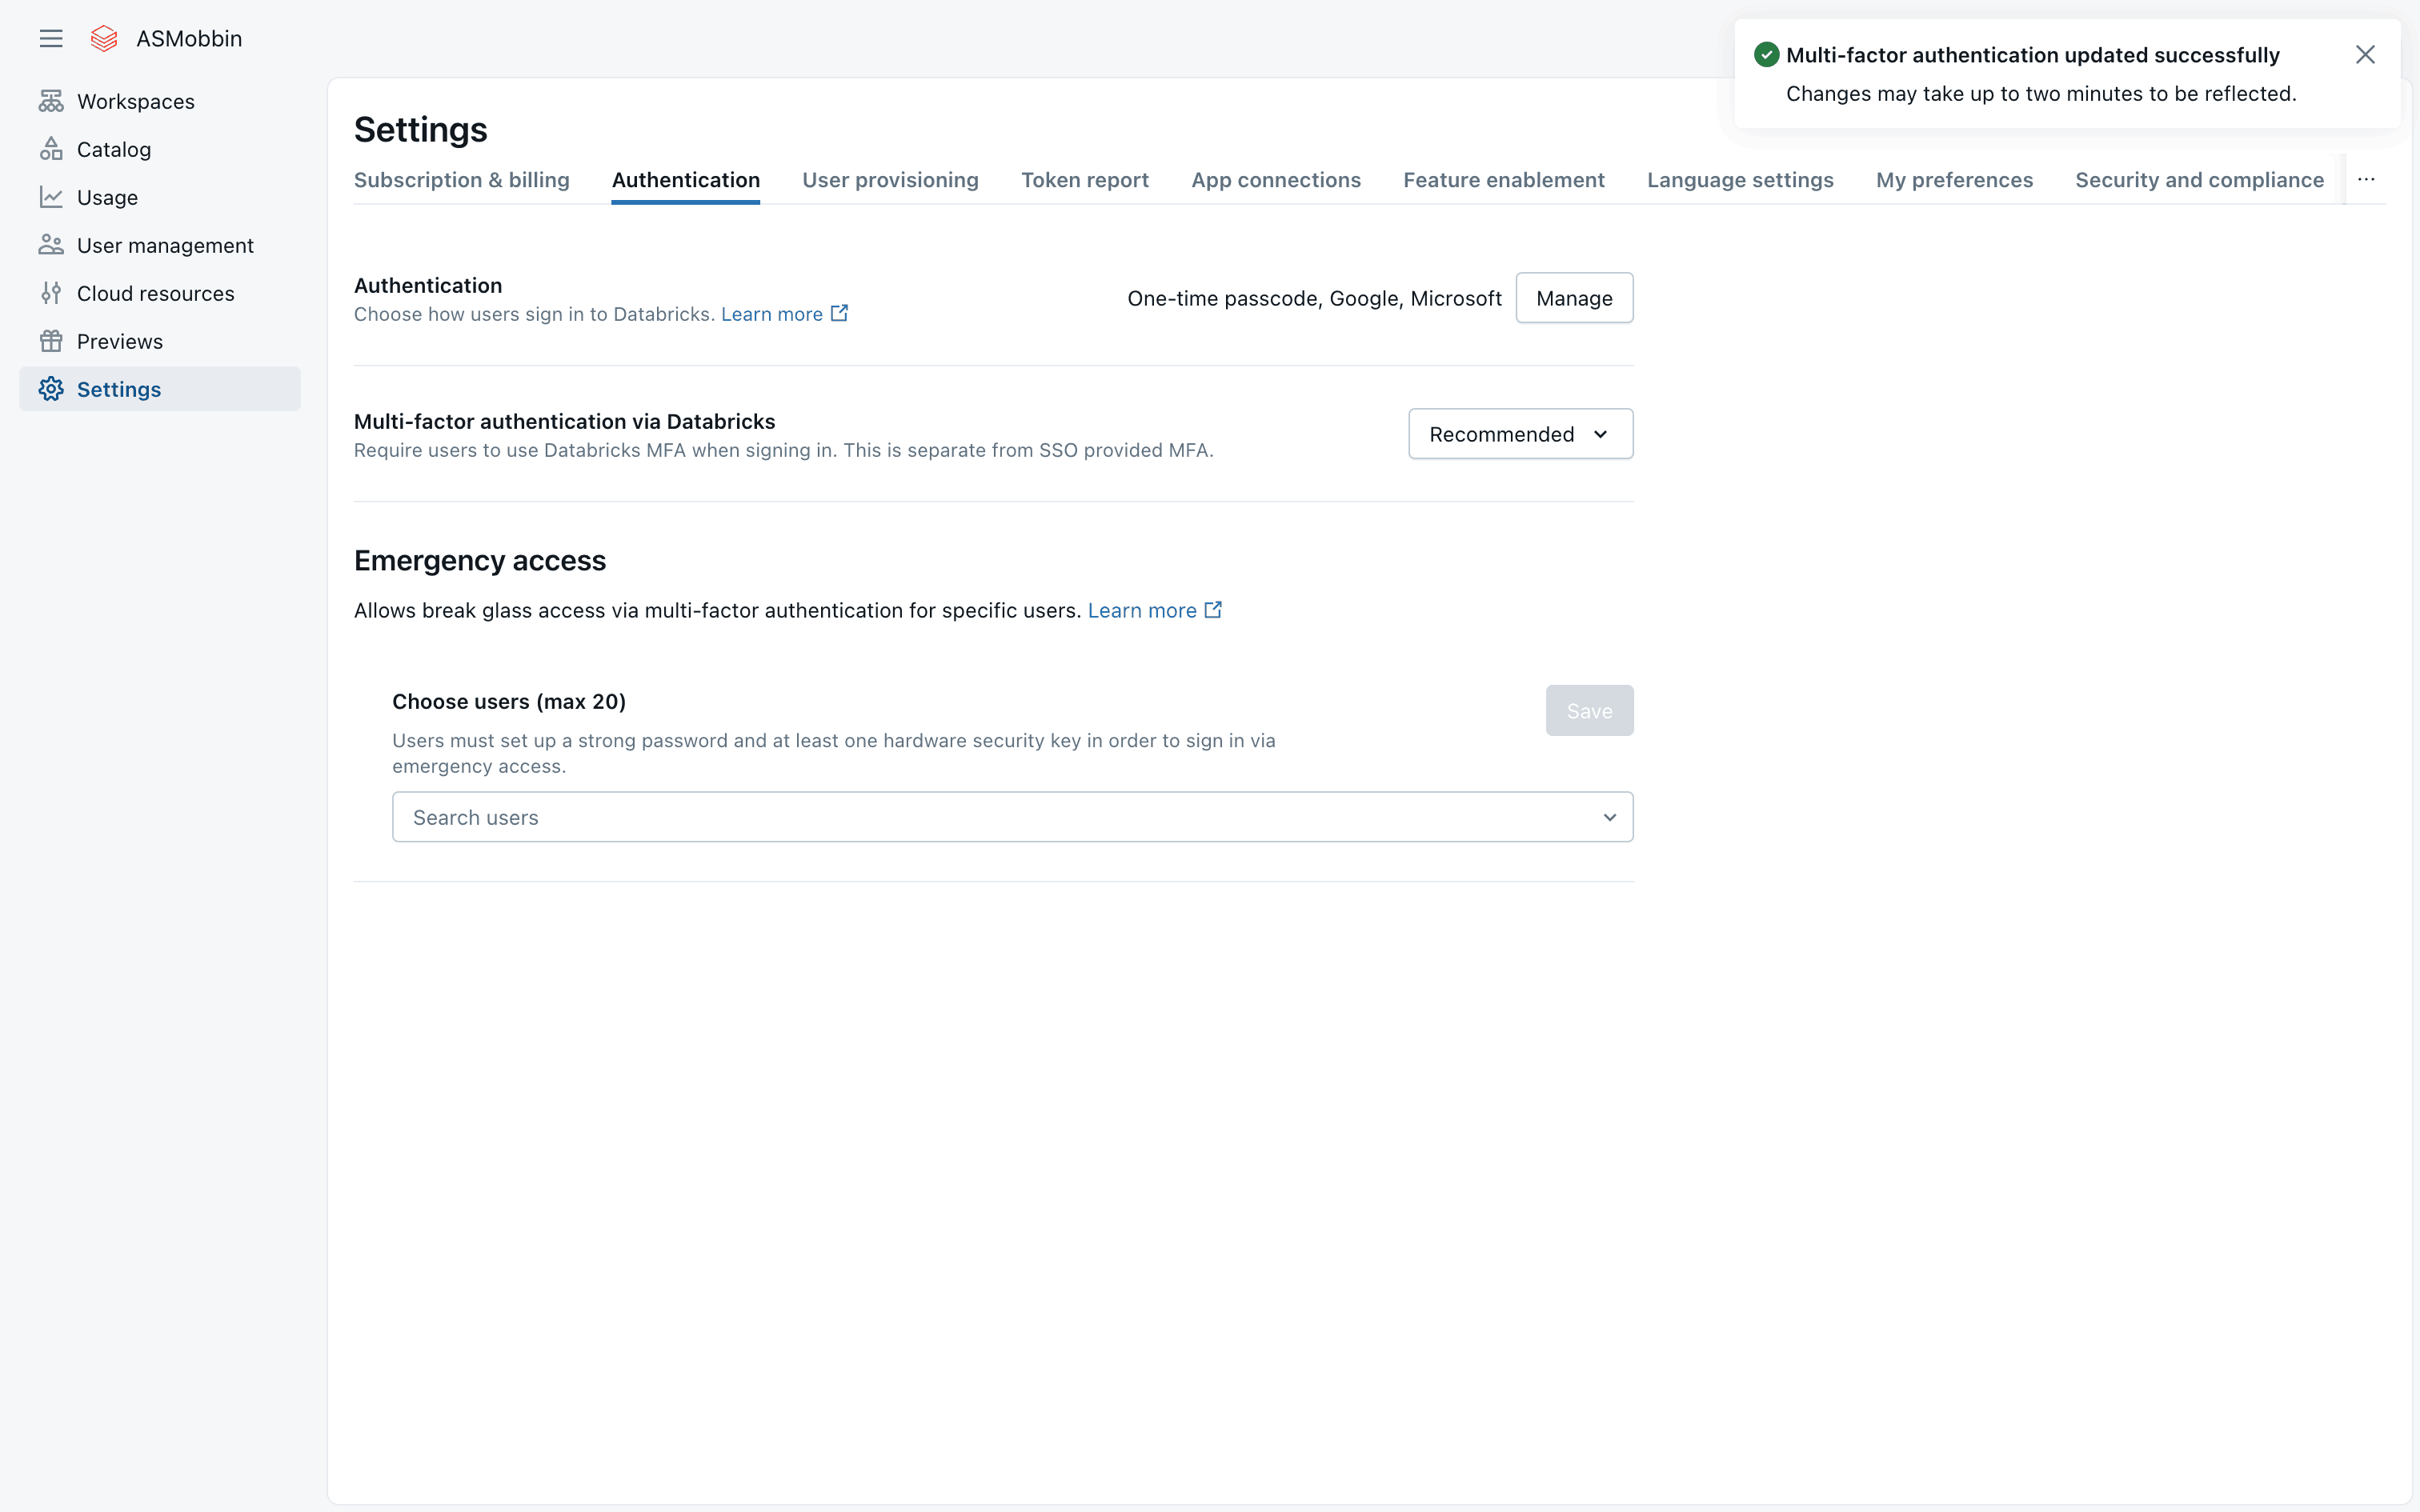Click the hamburger menu icon
2420x1512 pixels.
click(x=51, y=38)
